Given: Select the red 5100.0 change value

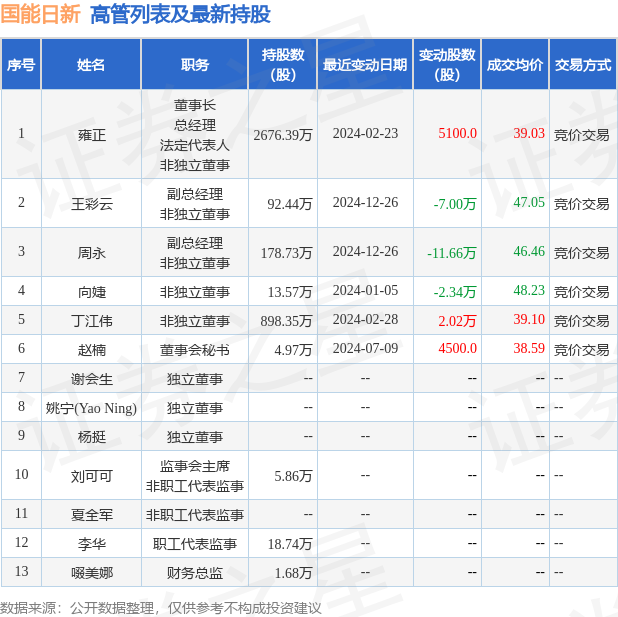Looking at the screenshot, I should [457, 133].
